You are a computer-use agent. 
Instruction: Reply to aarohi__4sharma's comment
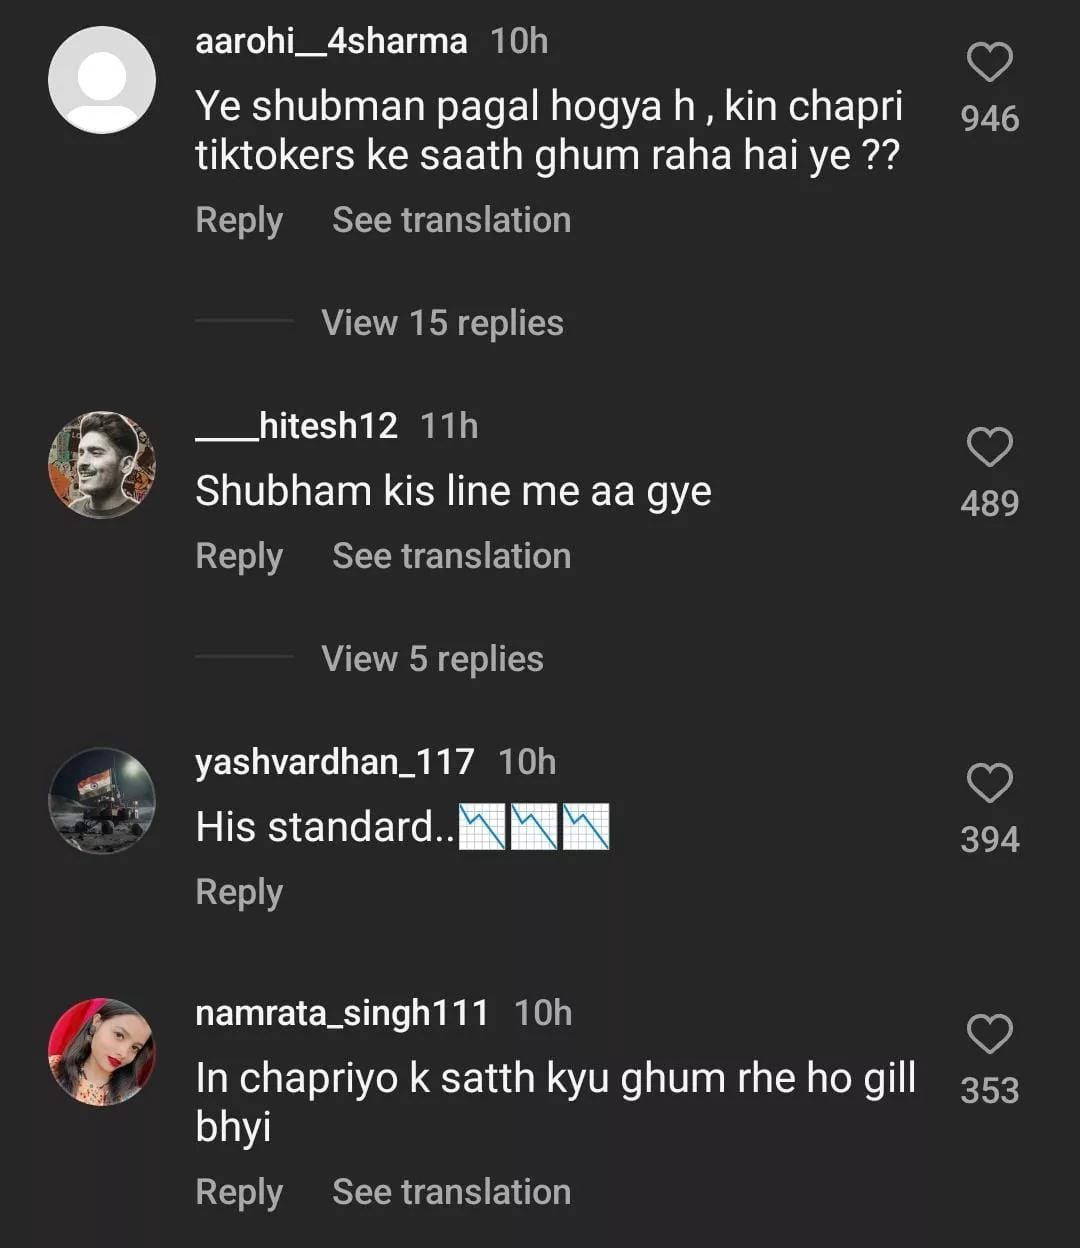(x=239, y=220)
